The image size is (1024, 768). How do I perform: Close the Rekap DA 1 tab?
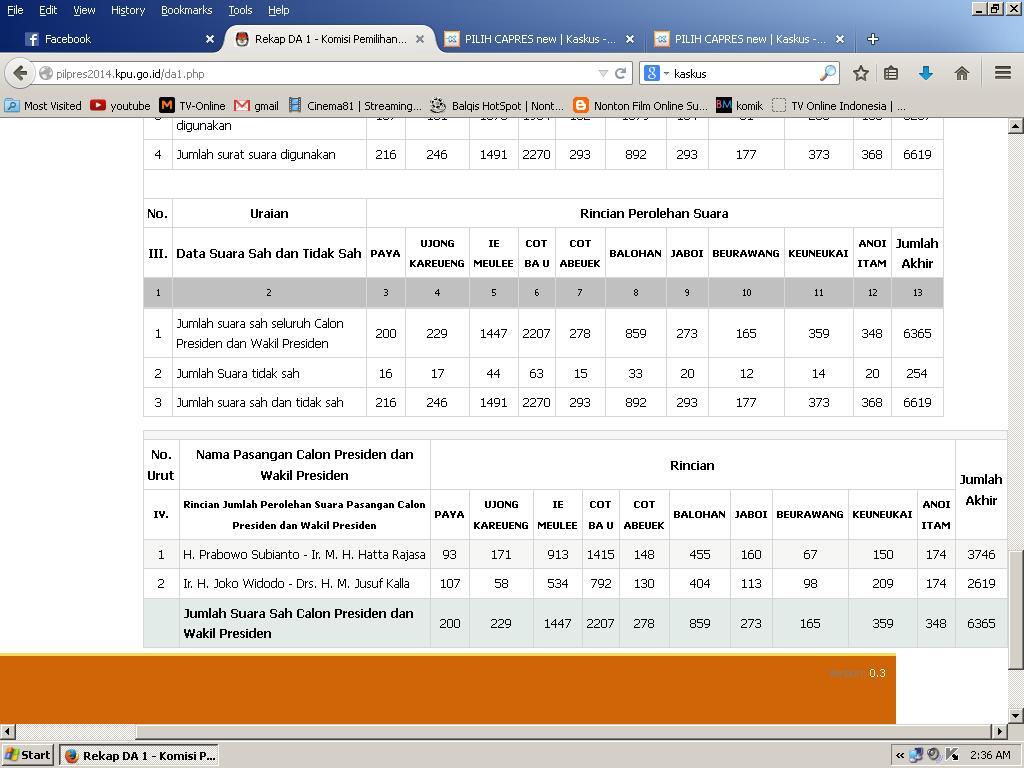(420, 39)
